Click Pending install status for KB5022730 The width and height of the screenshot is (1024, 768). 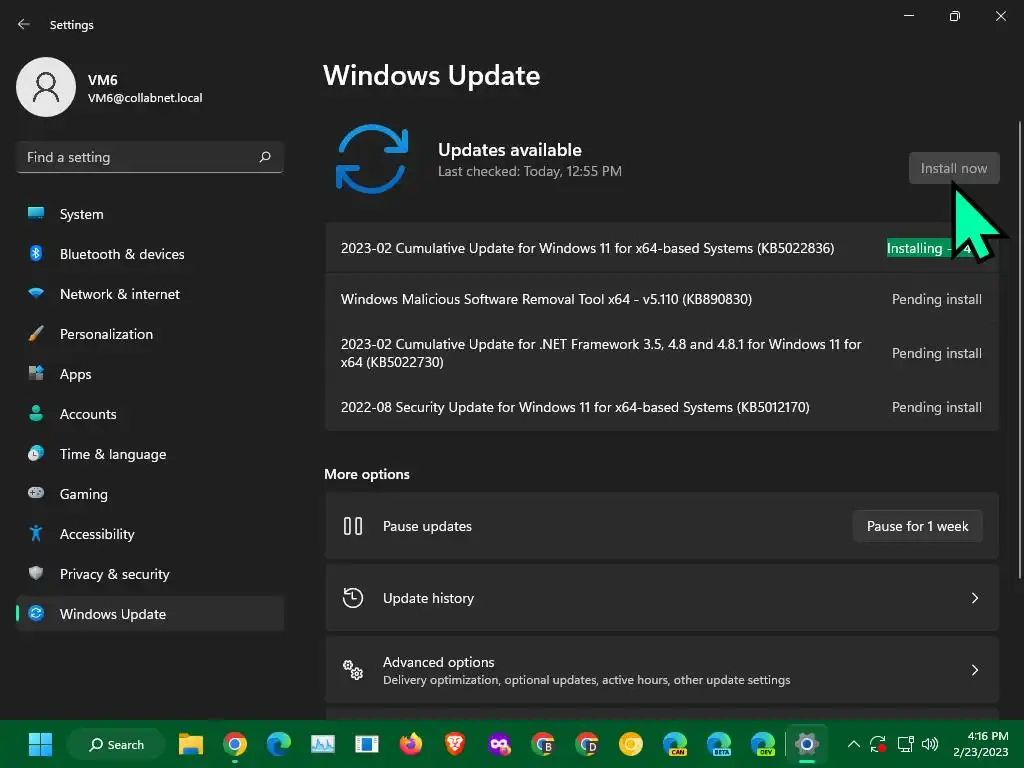[x=936, y=353]
